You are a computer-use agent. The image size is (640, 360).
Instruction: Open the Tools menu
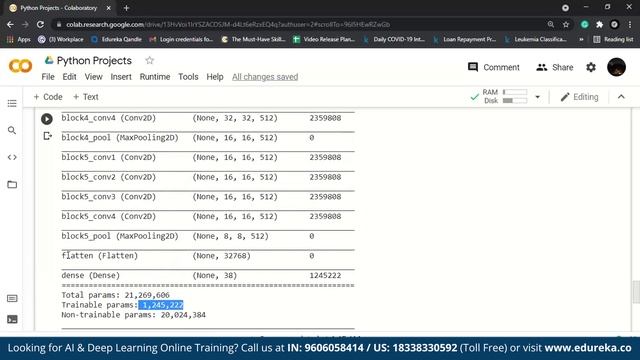(188, 77)
